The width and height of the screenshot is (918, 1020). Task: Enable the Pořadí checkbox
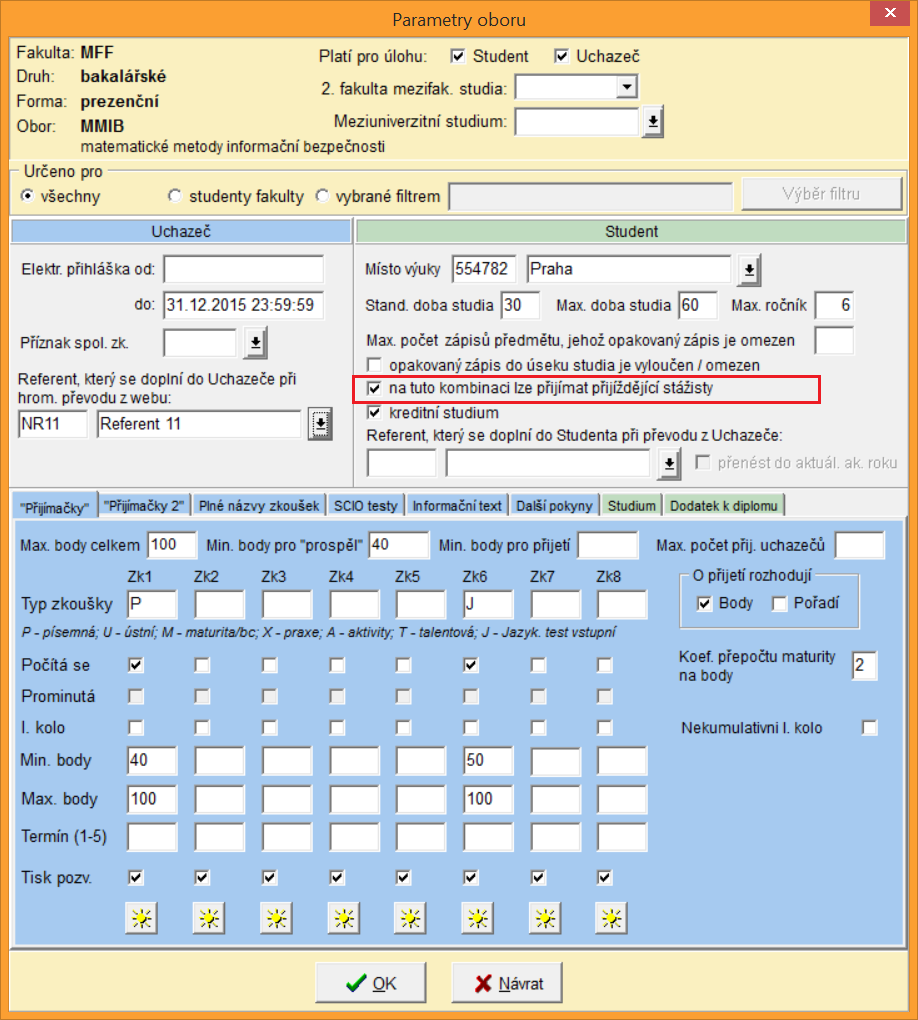coord(780,603)
